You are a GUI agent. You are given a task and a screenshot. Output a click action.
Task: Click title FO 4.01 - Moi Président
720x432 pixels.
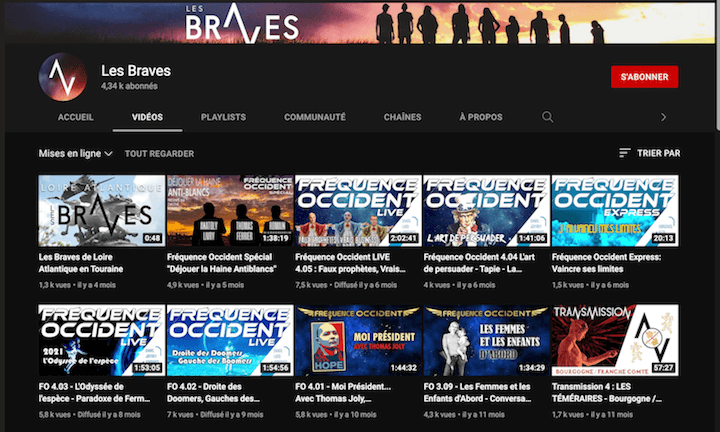coord(343,393)
